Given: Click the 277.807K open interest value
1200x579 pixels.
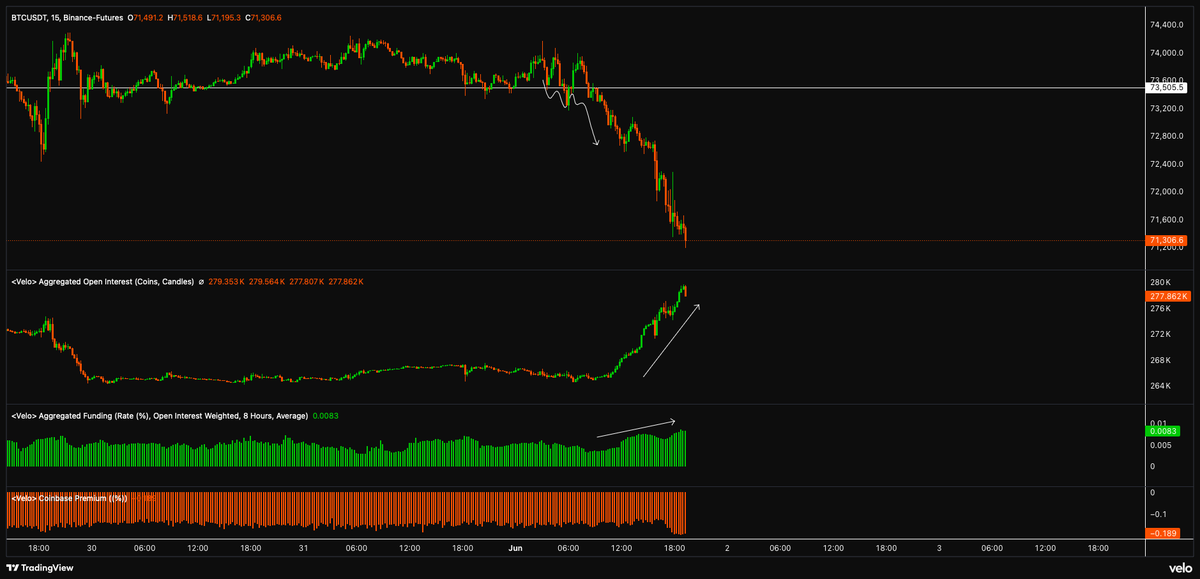Looking at the screenshot, I should coord(306,282).
